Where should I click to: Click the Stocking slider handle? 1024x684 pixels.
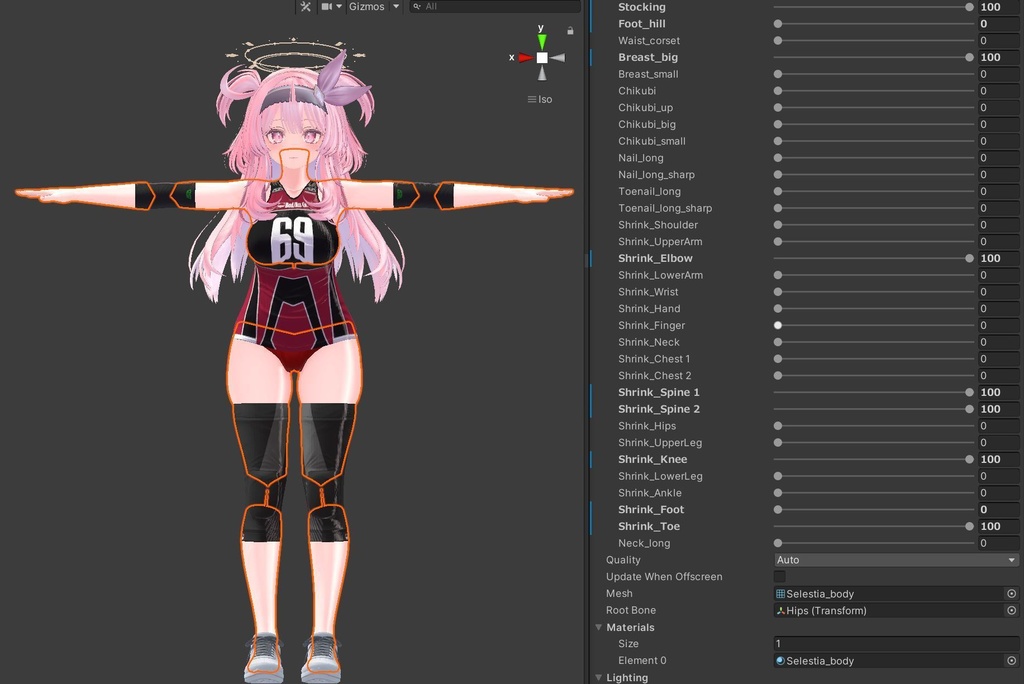969,7
